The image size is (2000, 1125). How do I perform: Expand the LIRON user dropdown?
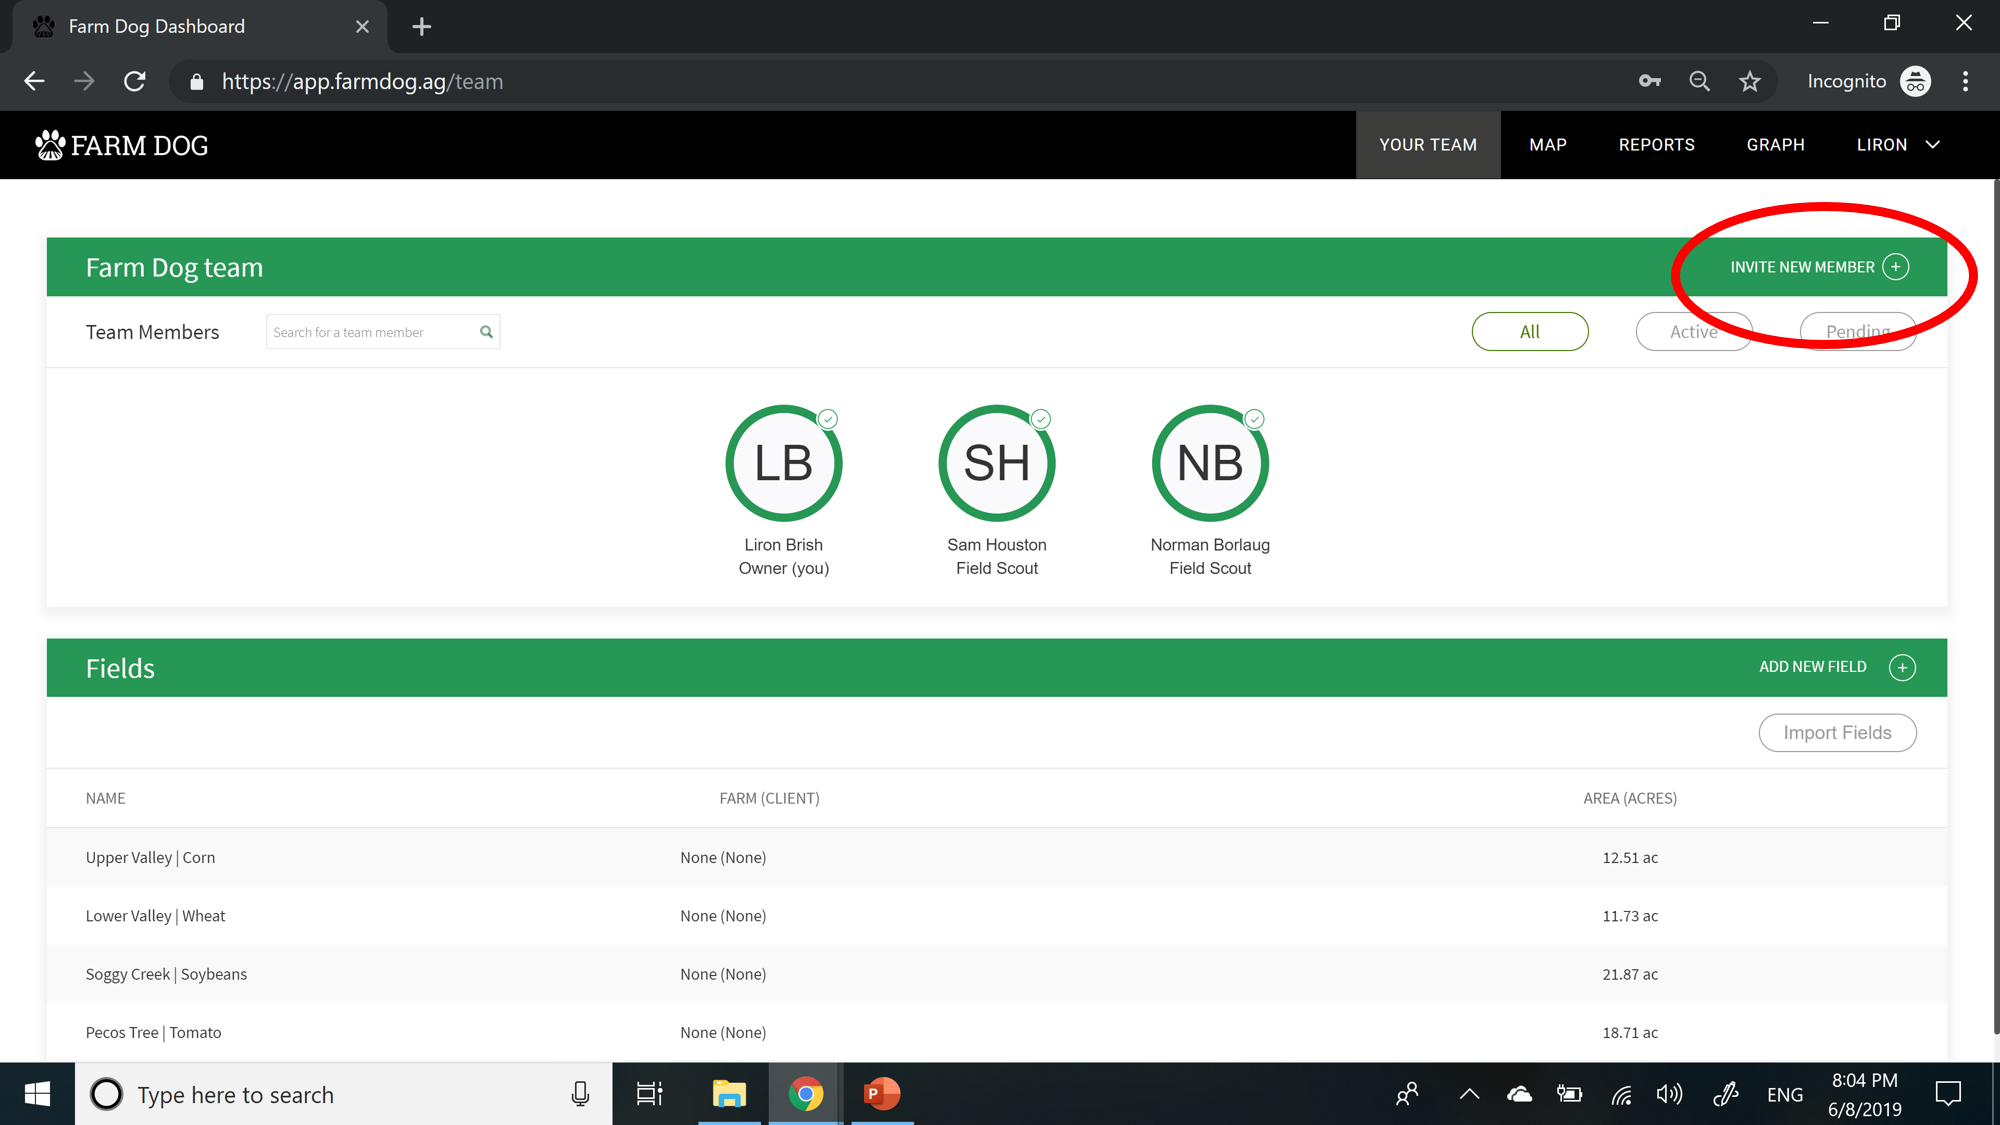1898,145
